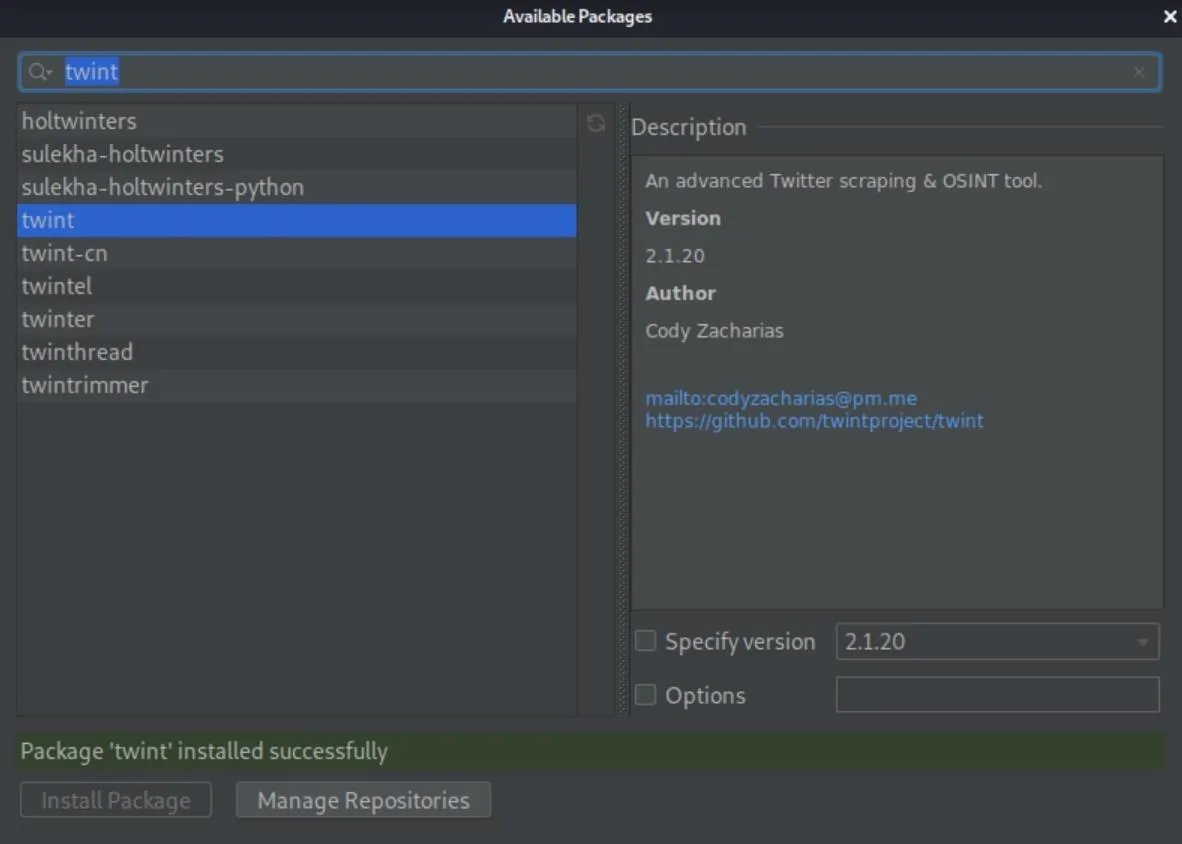Image resolution: width=1182 pixels, height=844 pixels.
Task: Click the Install Package button
Action: tap(116, 800)
